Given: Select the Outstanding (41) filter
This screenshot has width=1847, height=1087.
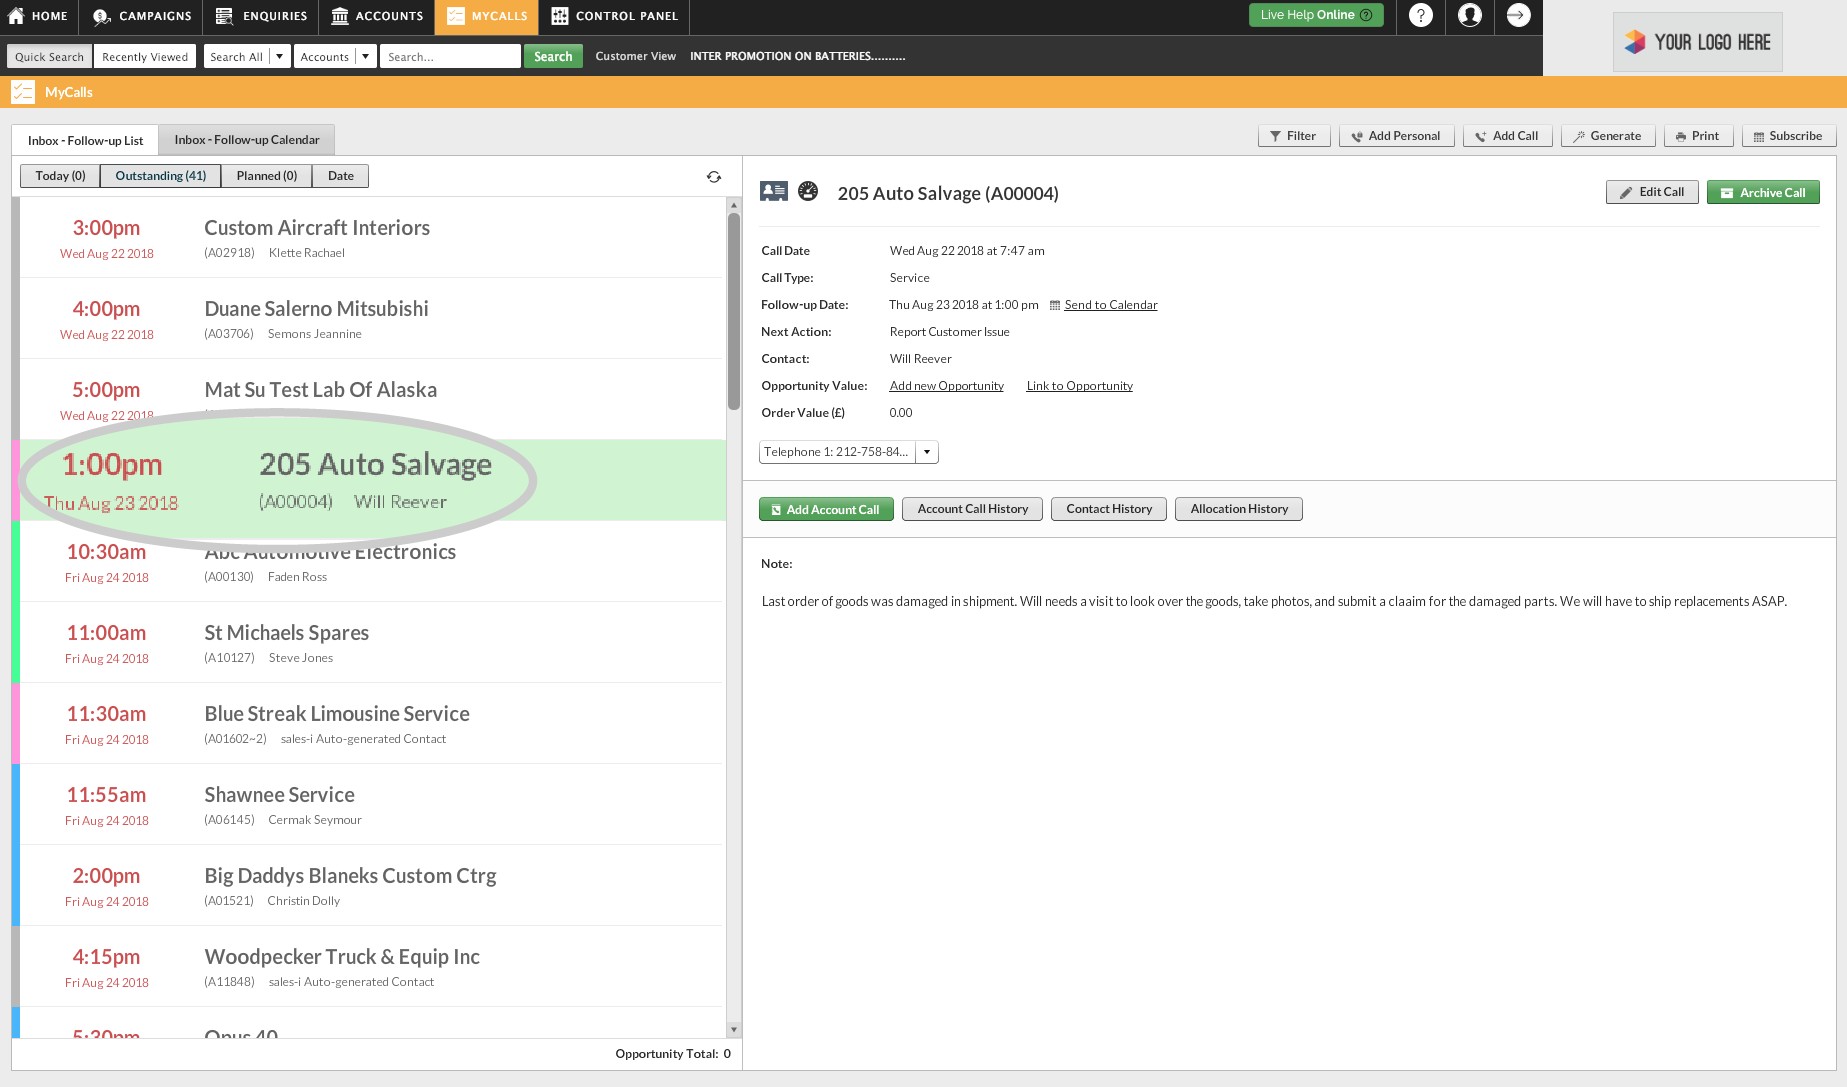Looking at the screenshot, I should [x=161, y=176].
